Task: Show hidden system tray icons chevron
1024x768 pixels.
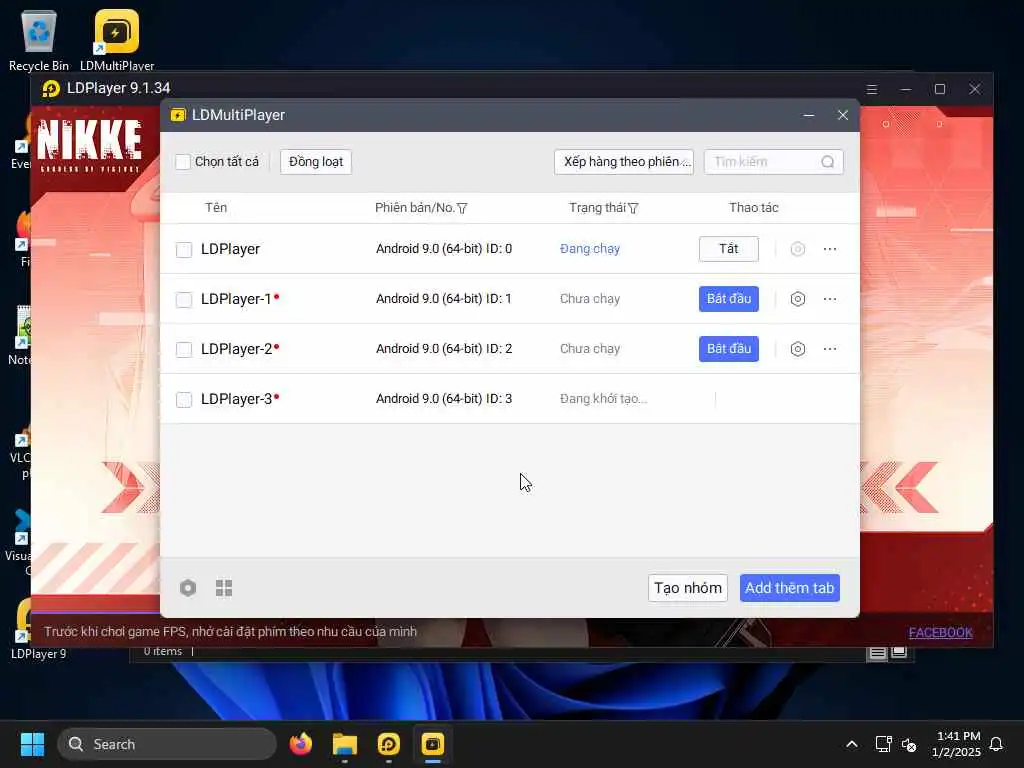Action: [x=852, y=744]
